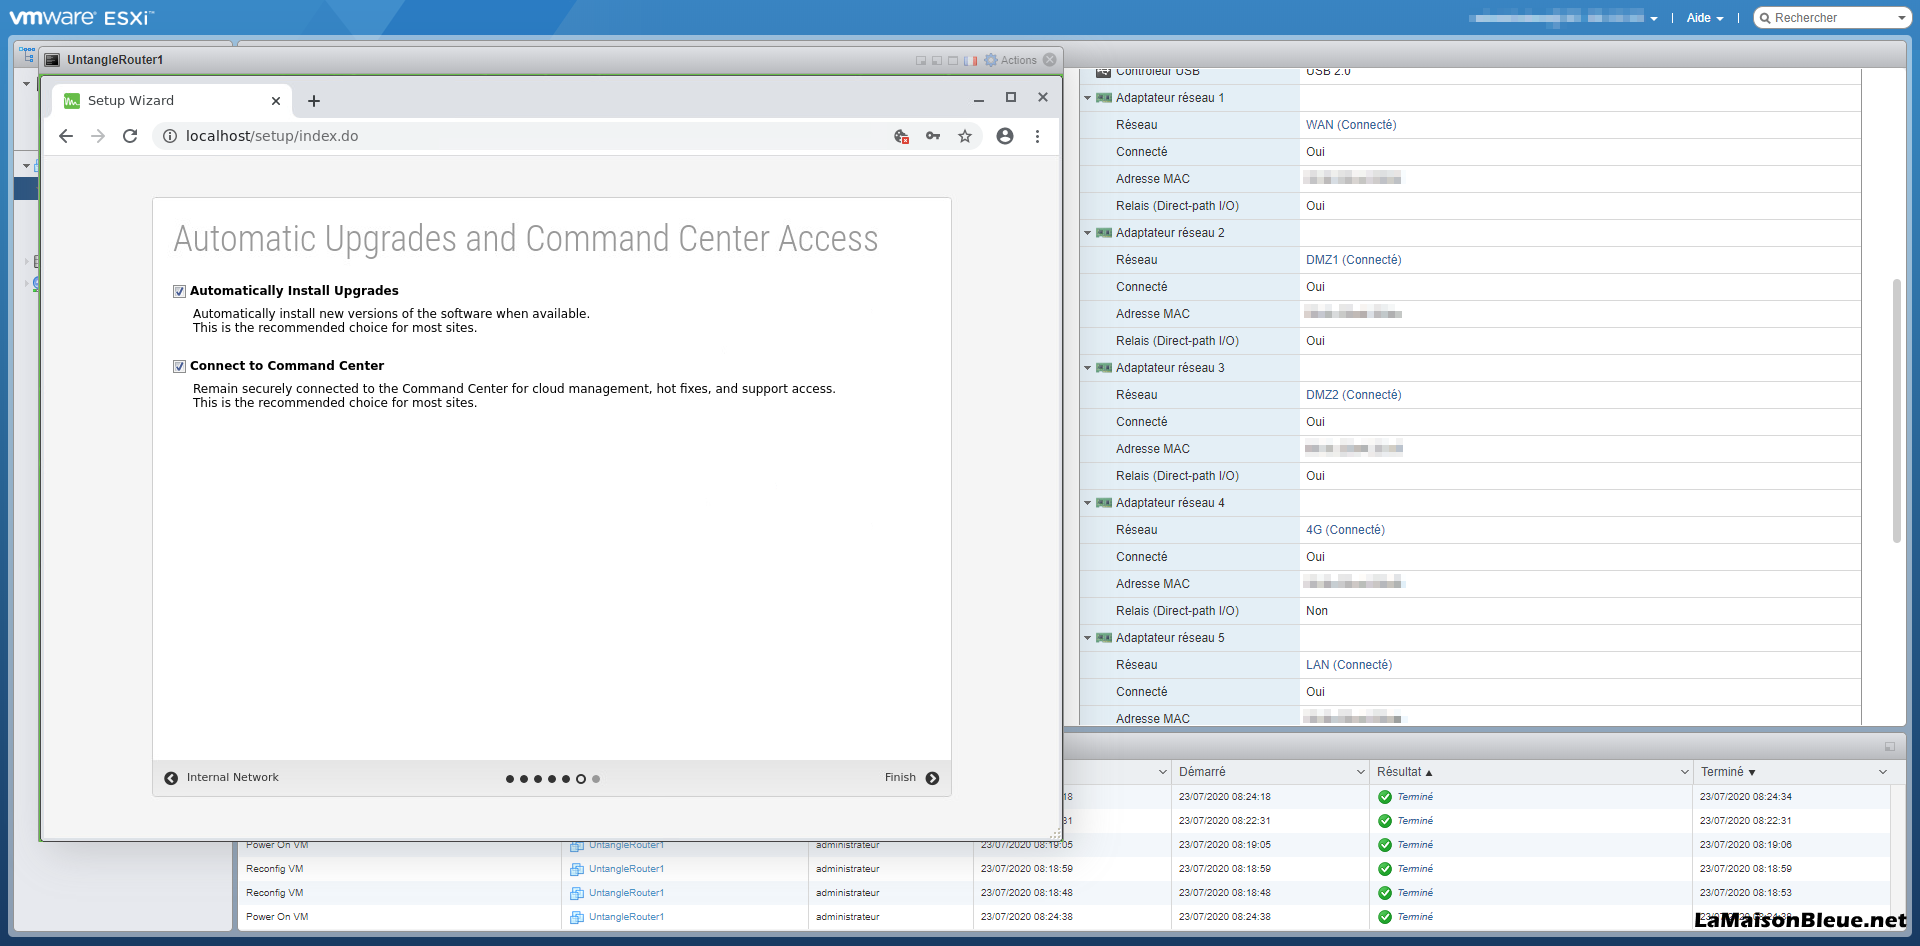Click the Rechercher search field
This screenshot has width=1920, height=946.
click(1832, 18)
